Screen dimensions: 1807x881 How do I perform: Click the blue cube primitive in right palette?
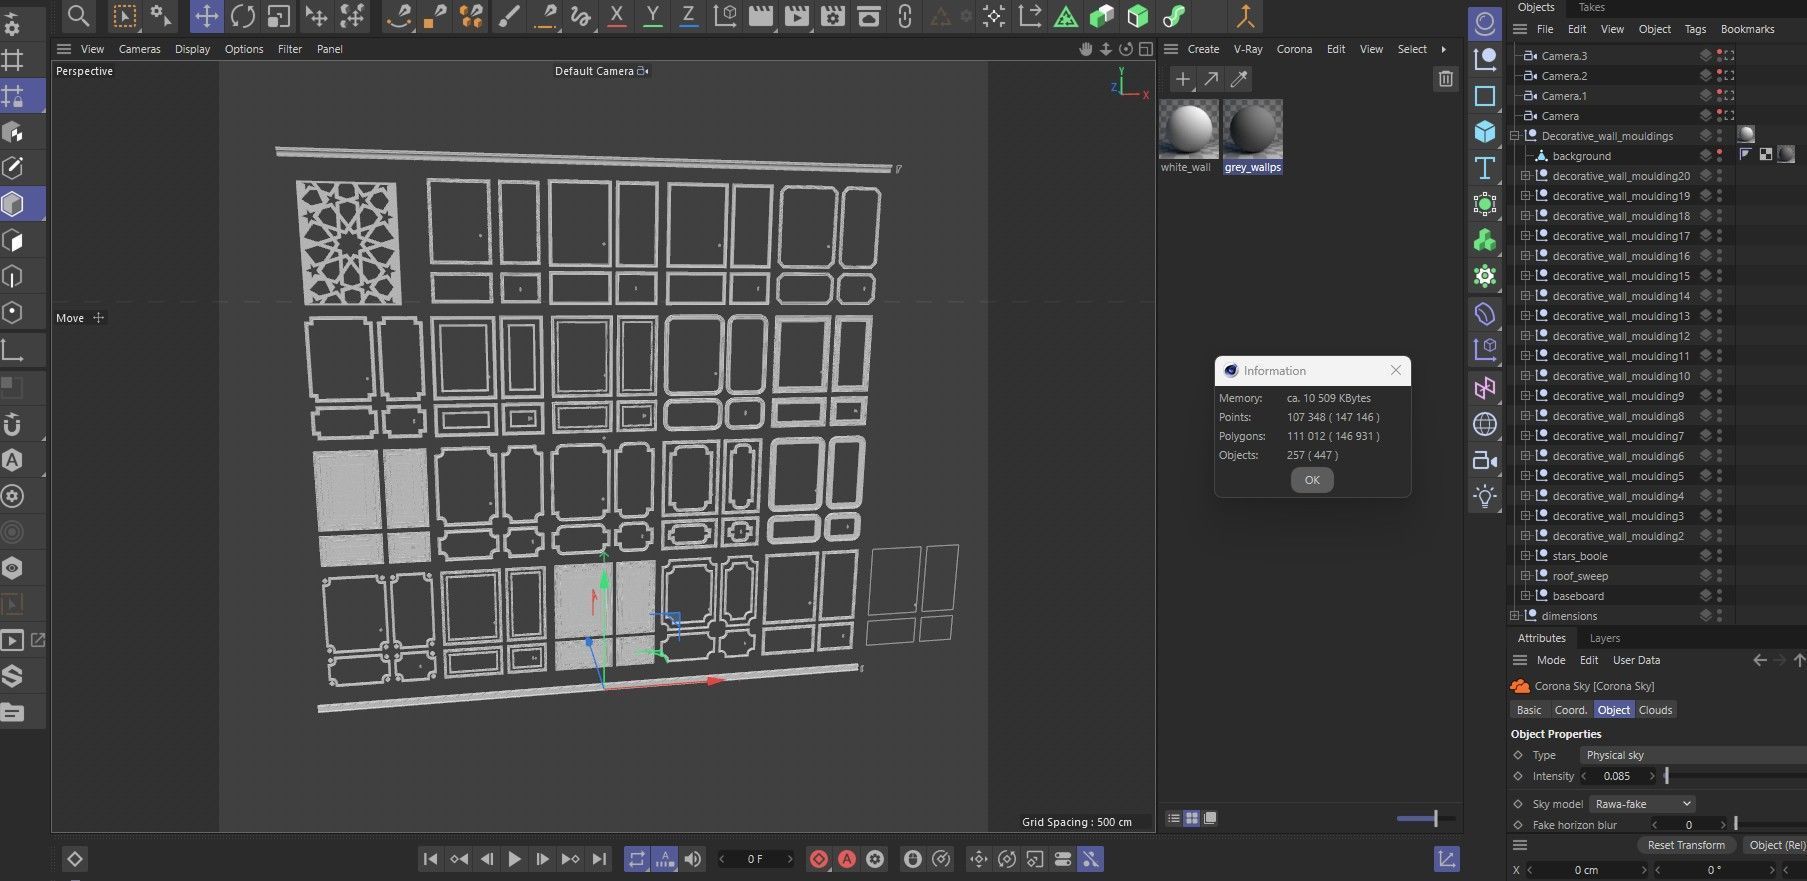[x=1485, y=132]
